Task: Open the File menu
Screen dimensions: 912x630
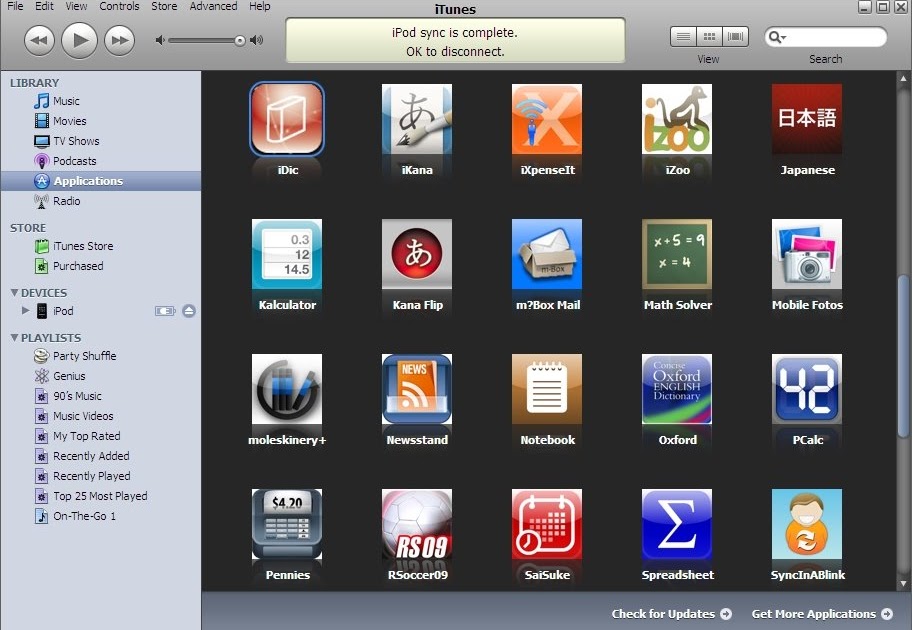Action: 15,6
